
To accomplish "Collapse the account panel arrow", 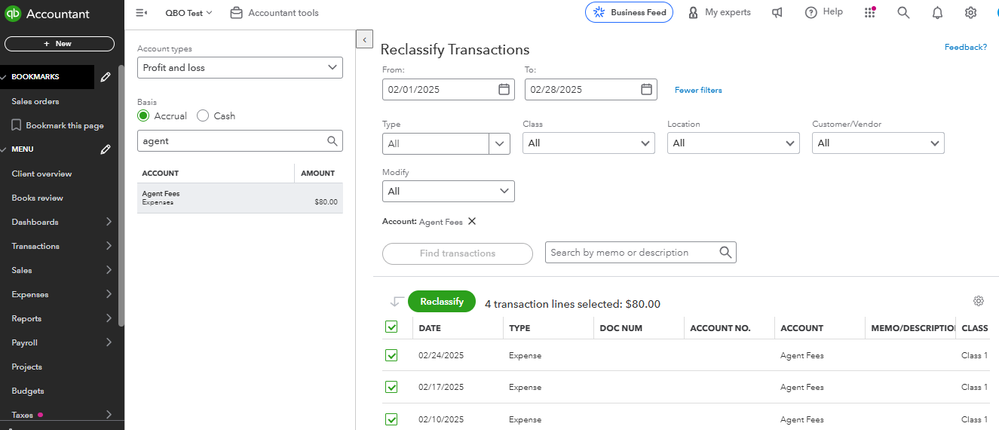I will coord(364,39).
